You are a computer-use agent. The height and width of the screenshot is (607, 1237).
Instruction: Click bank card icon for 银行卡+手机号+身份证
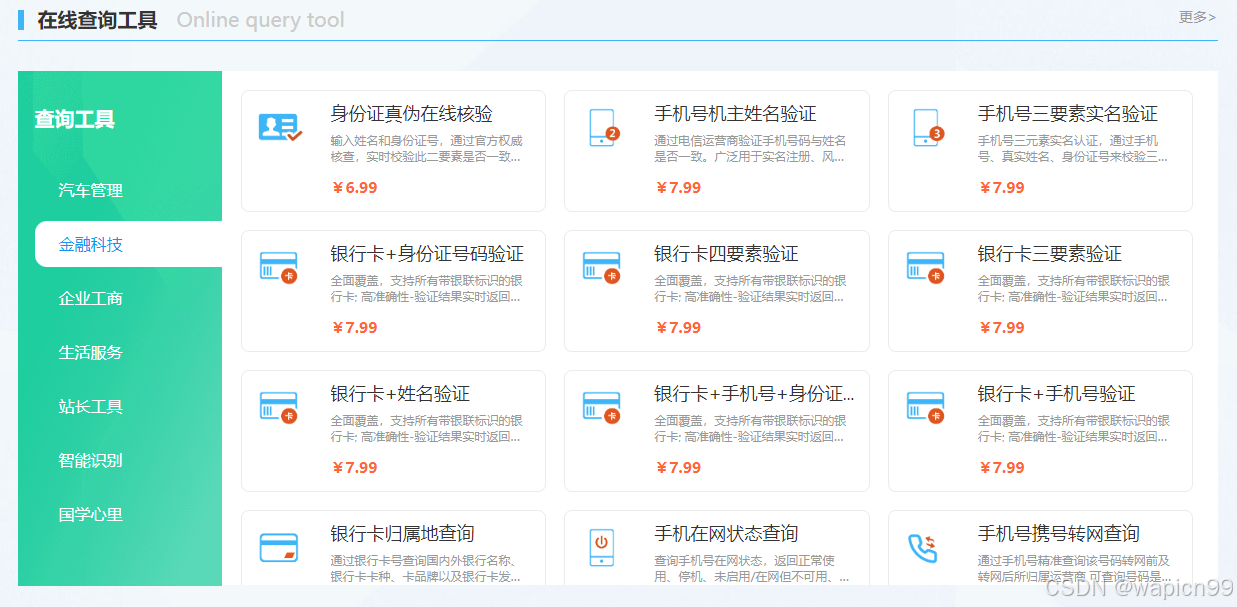(602, 408)
